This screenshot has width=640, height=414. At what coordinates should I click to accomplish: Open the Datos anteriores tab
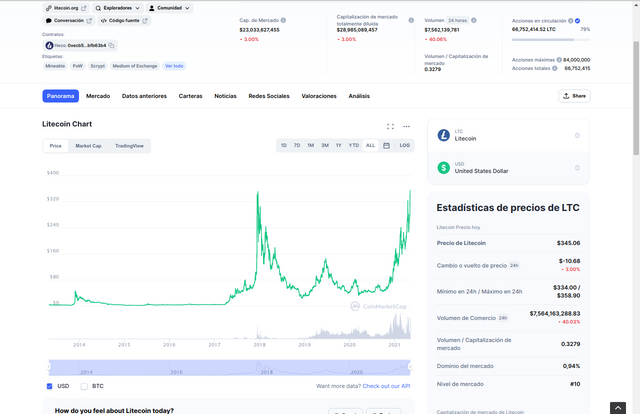click(144, 96)
